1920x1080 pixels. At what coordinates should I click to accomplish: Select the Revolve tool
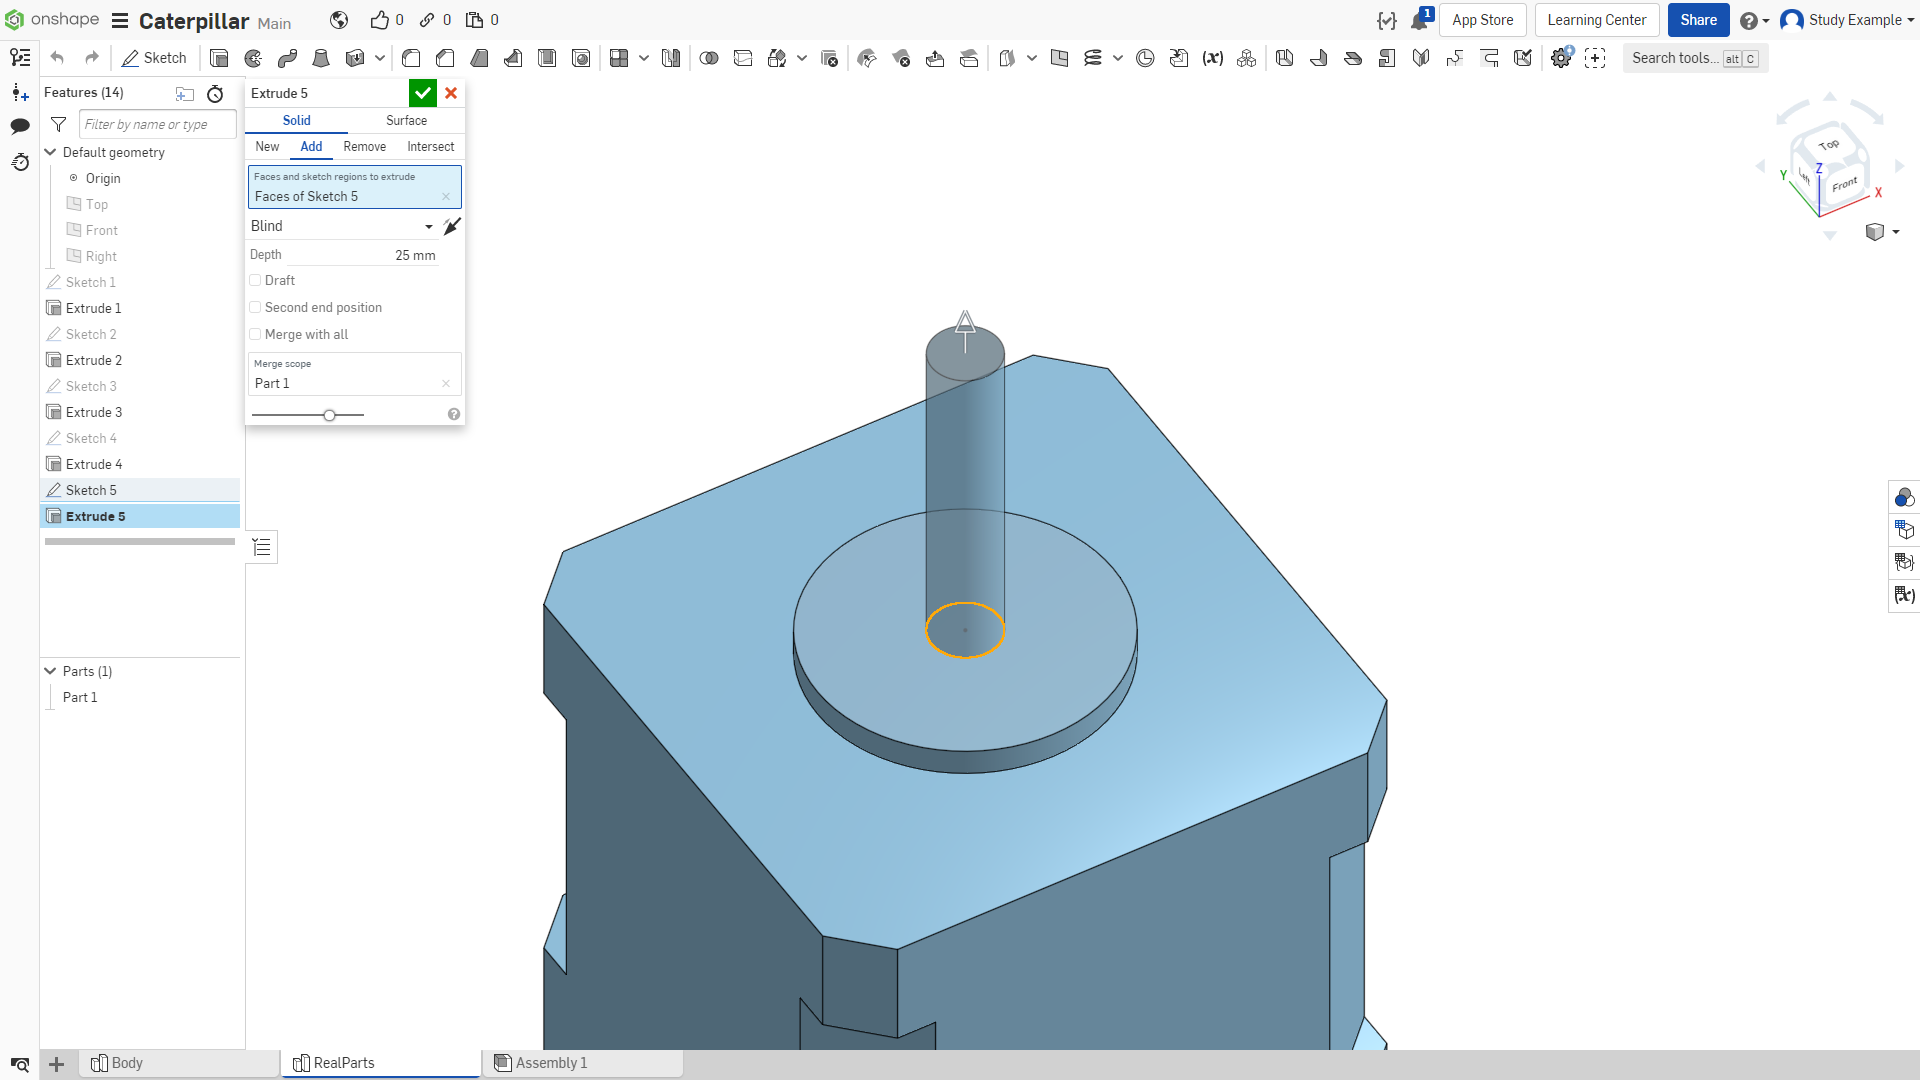pos(253,58)
